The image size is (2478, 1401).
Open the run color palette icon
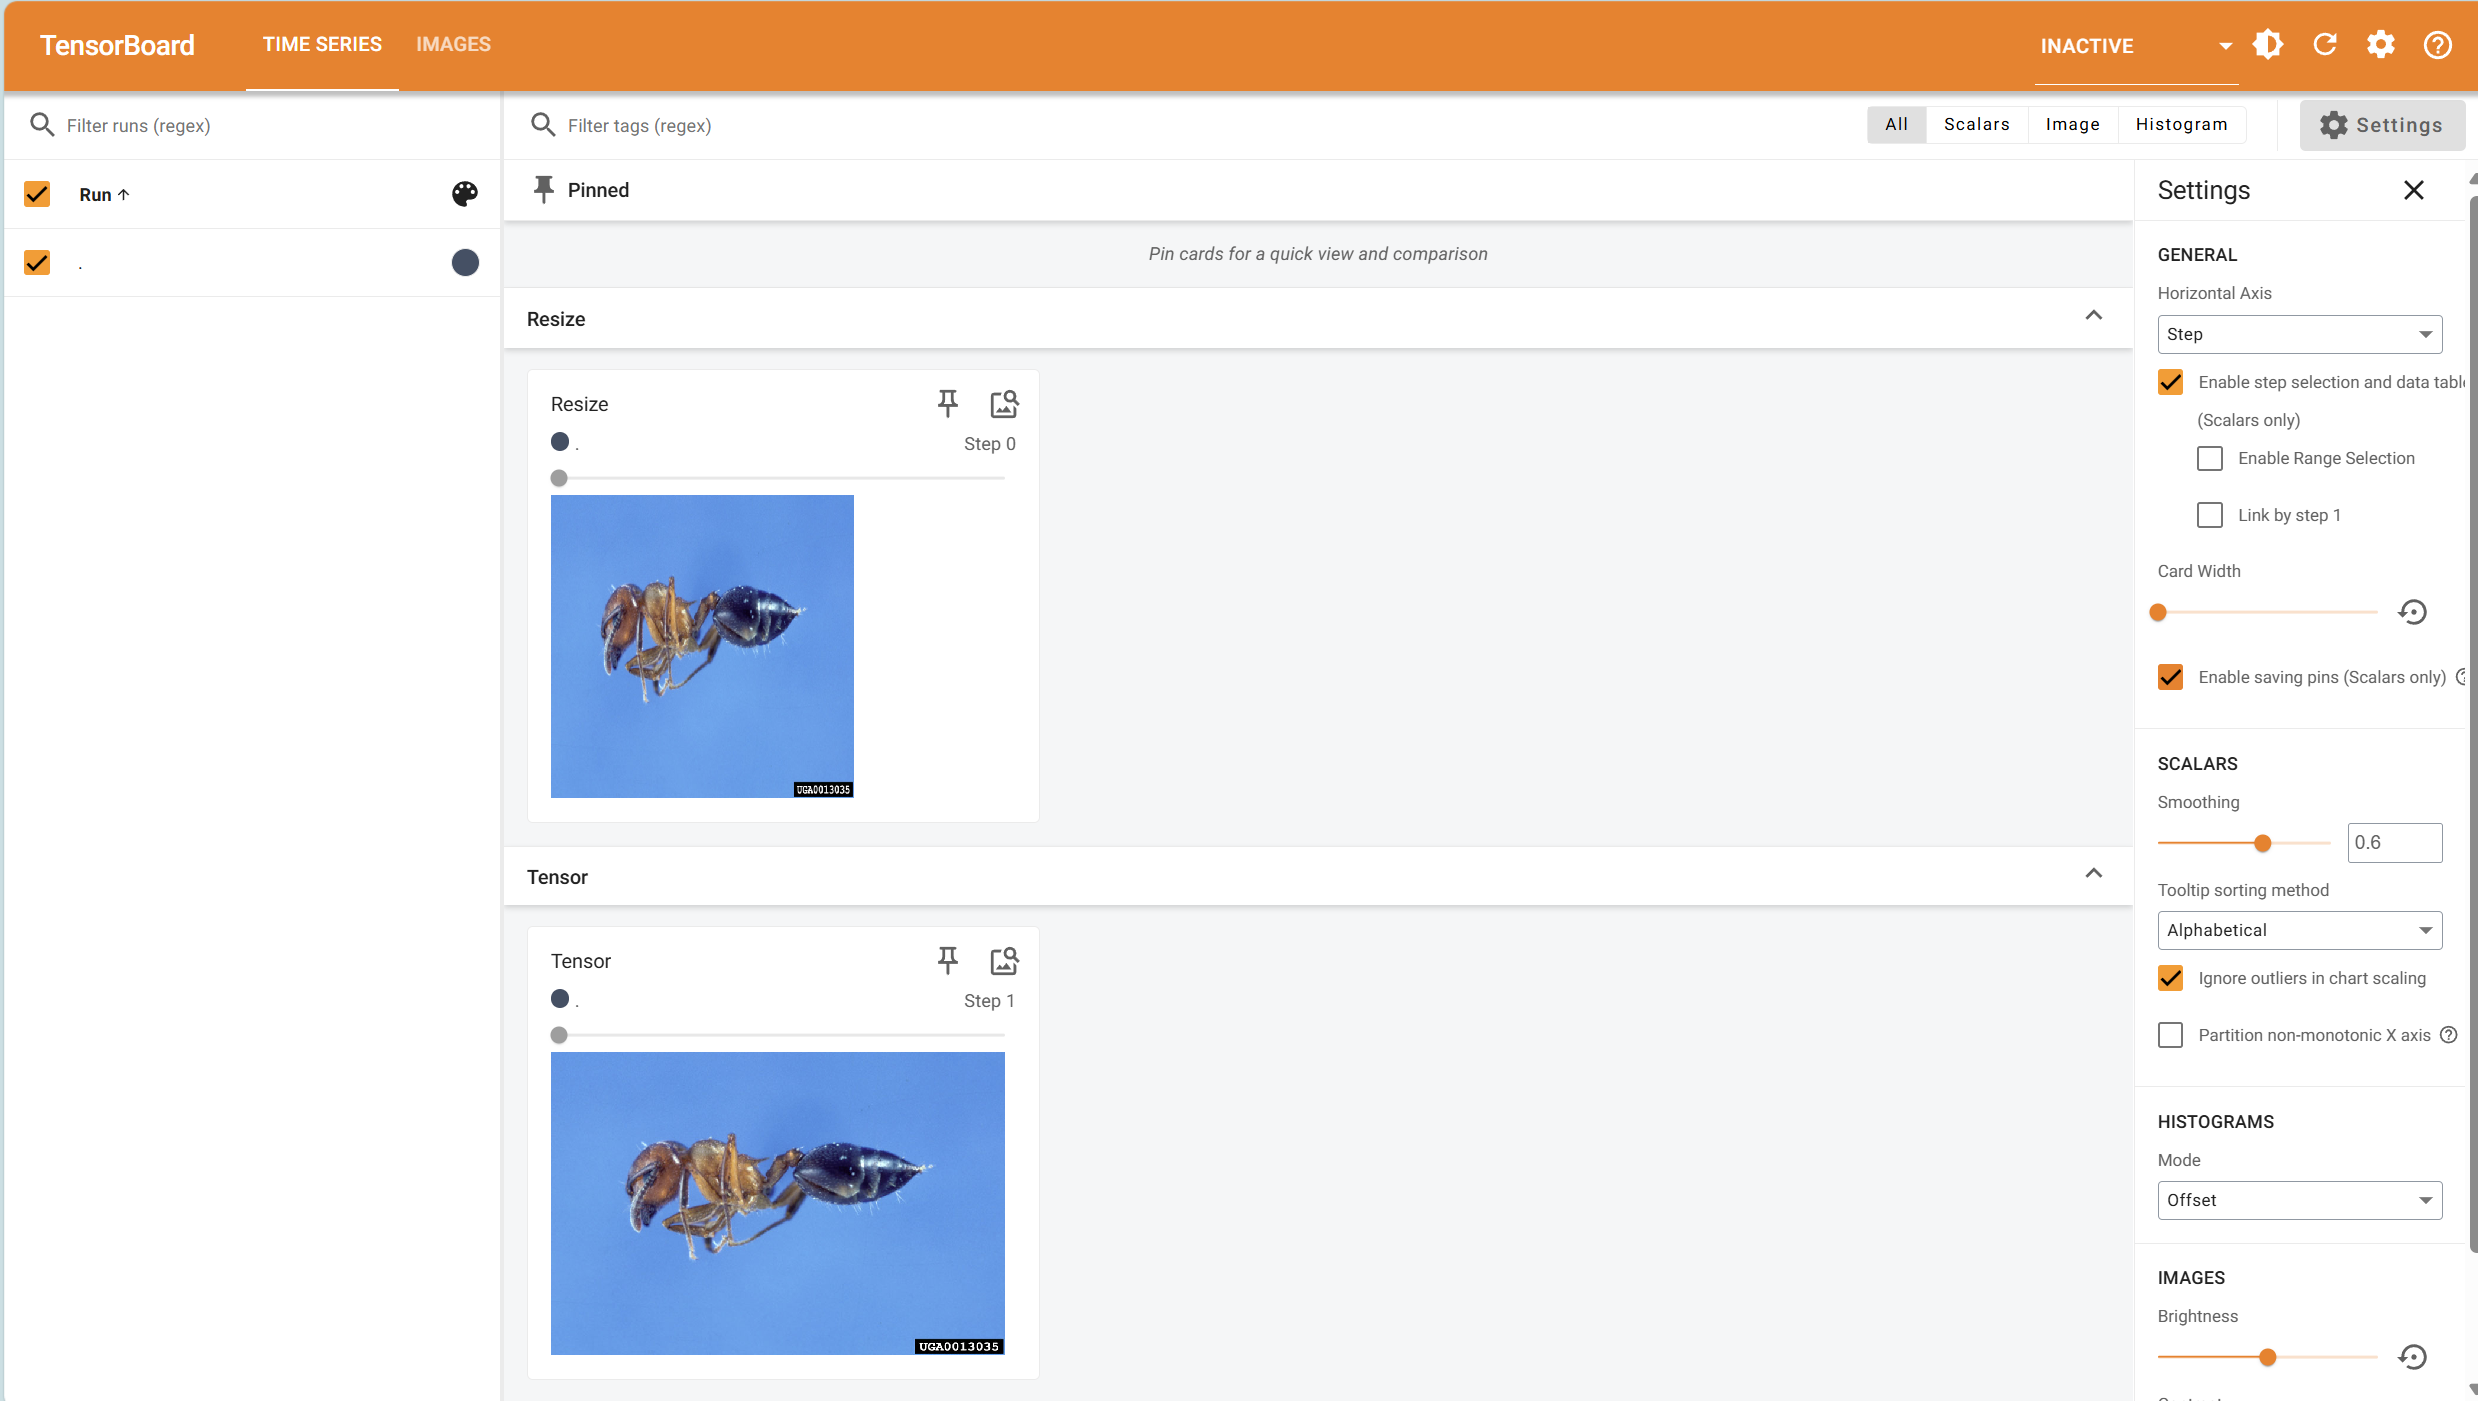click(x=465, y=194)
